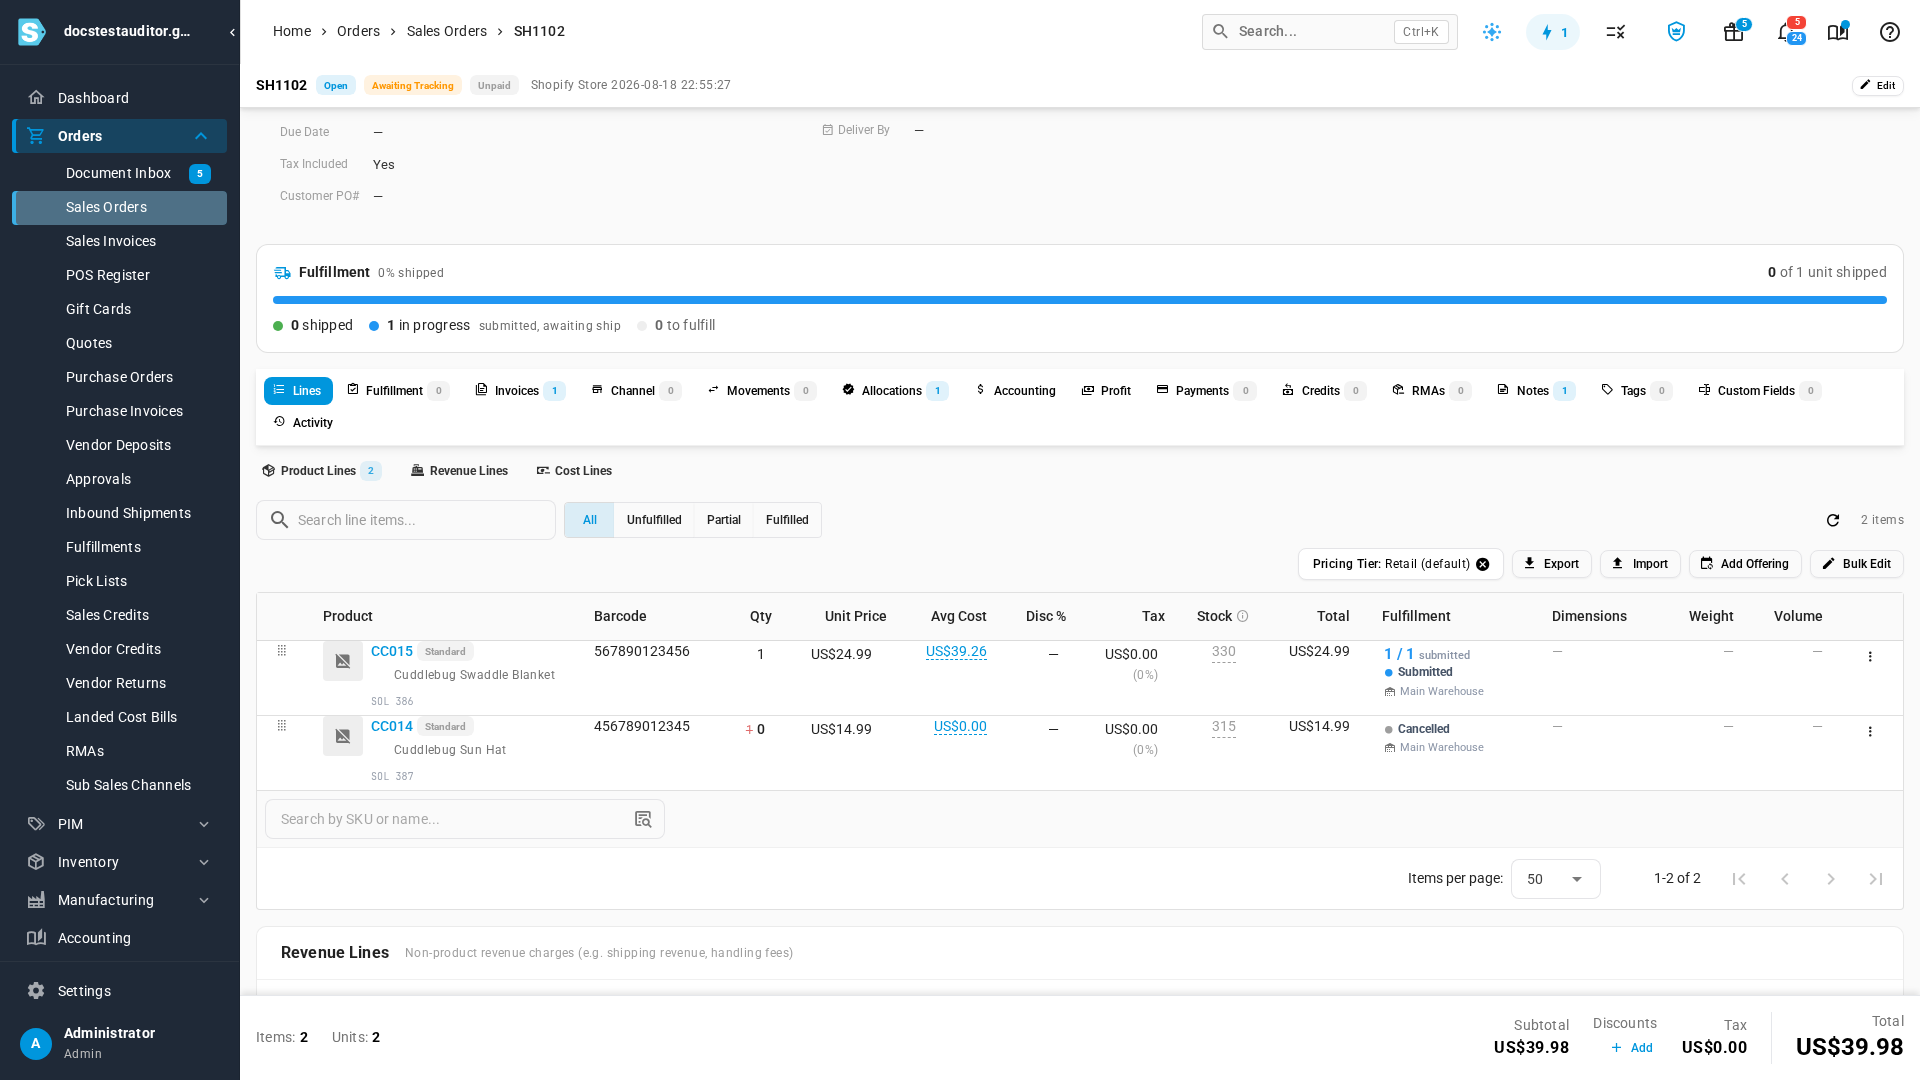
Task: Click the advanced product search icon
Action: (643, 819)
